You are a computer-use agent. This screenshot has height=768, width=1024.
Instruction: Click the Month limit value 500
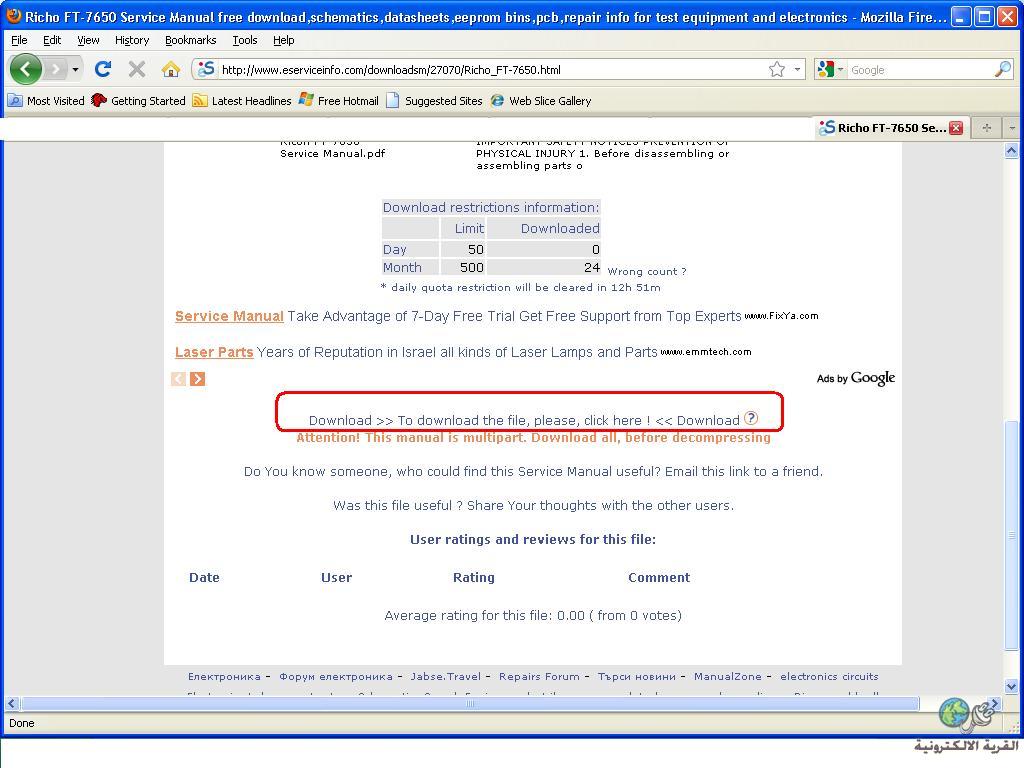point(472,268)
